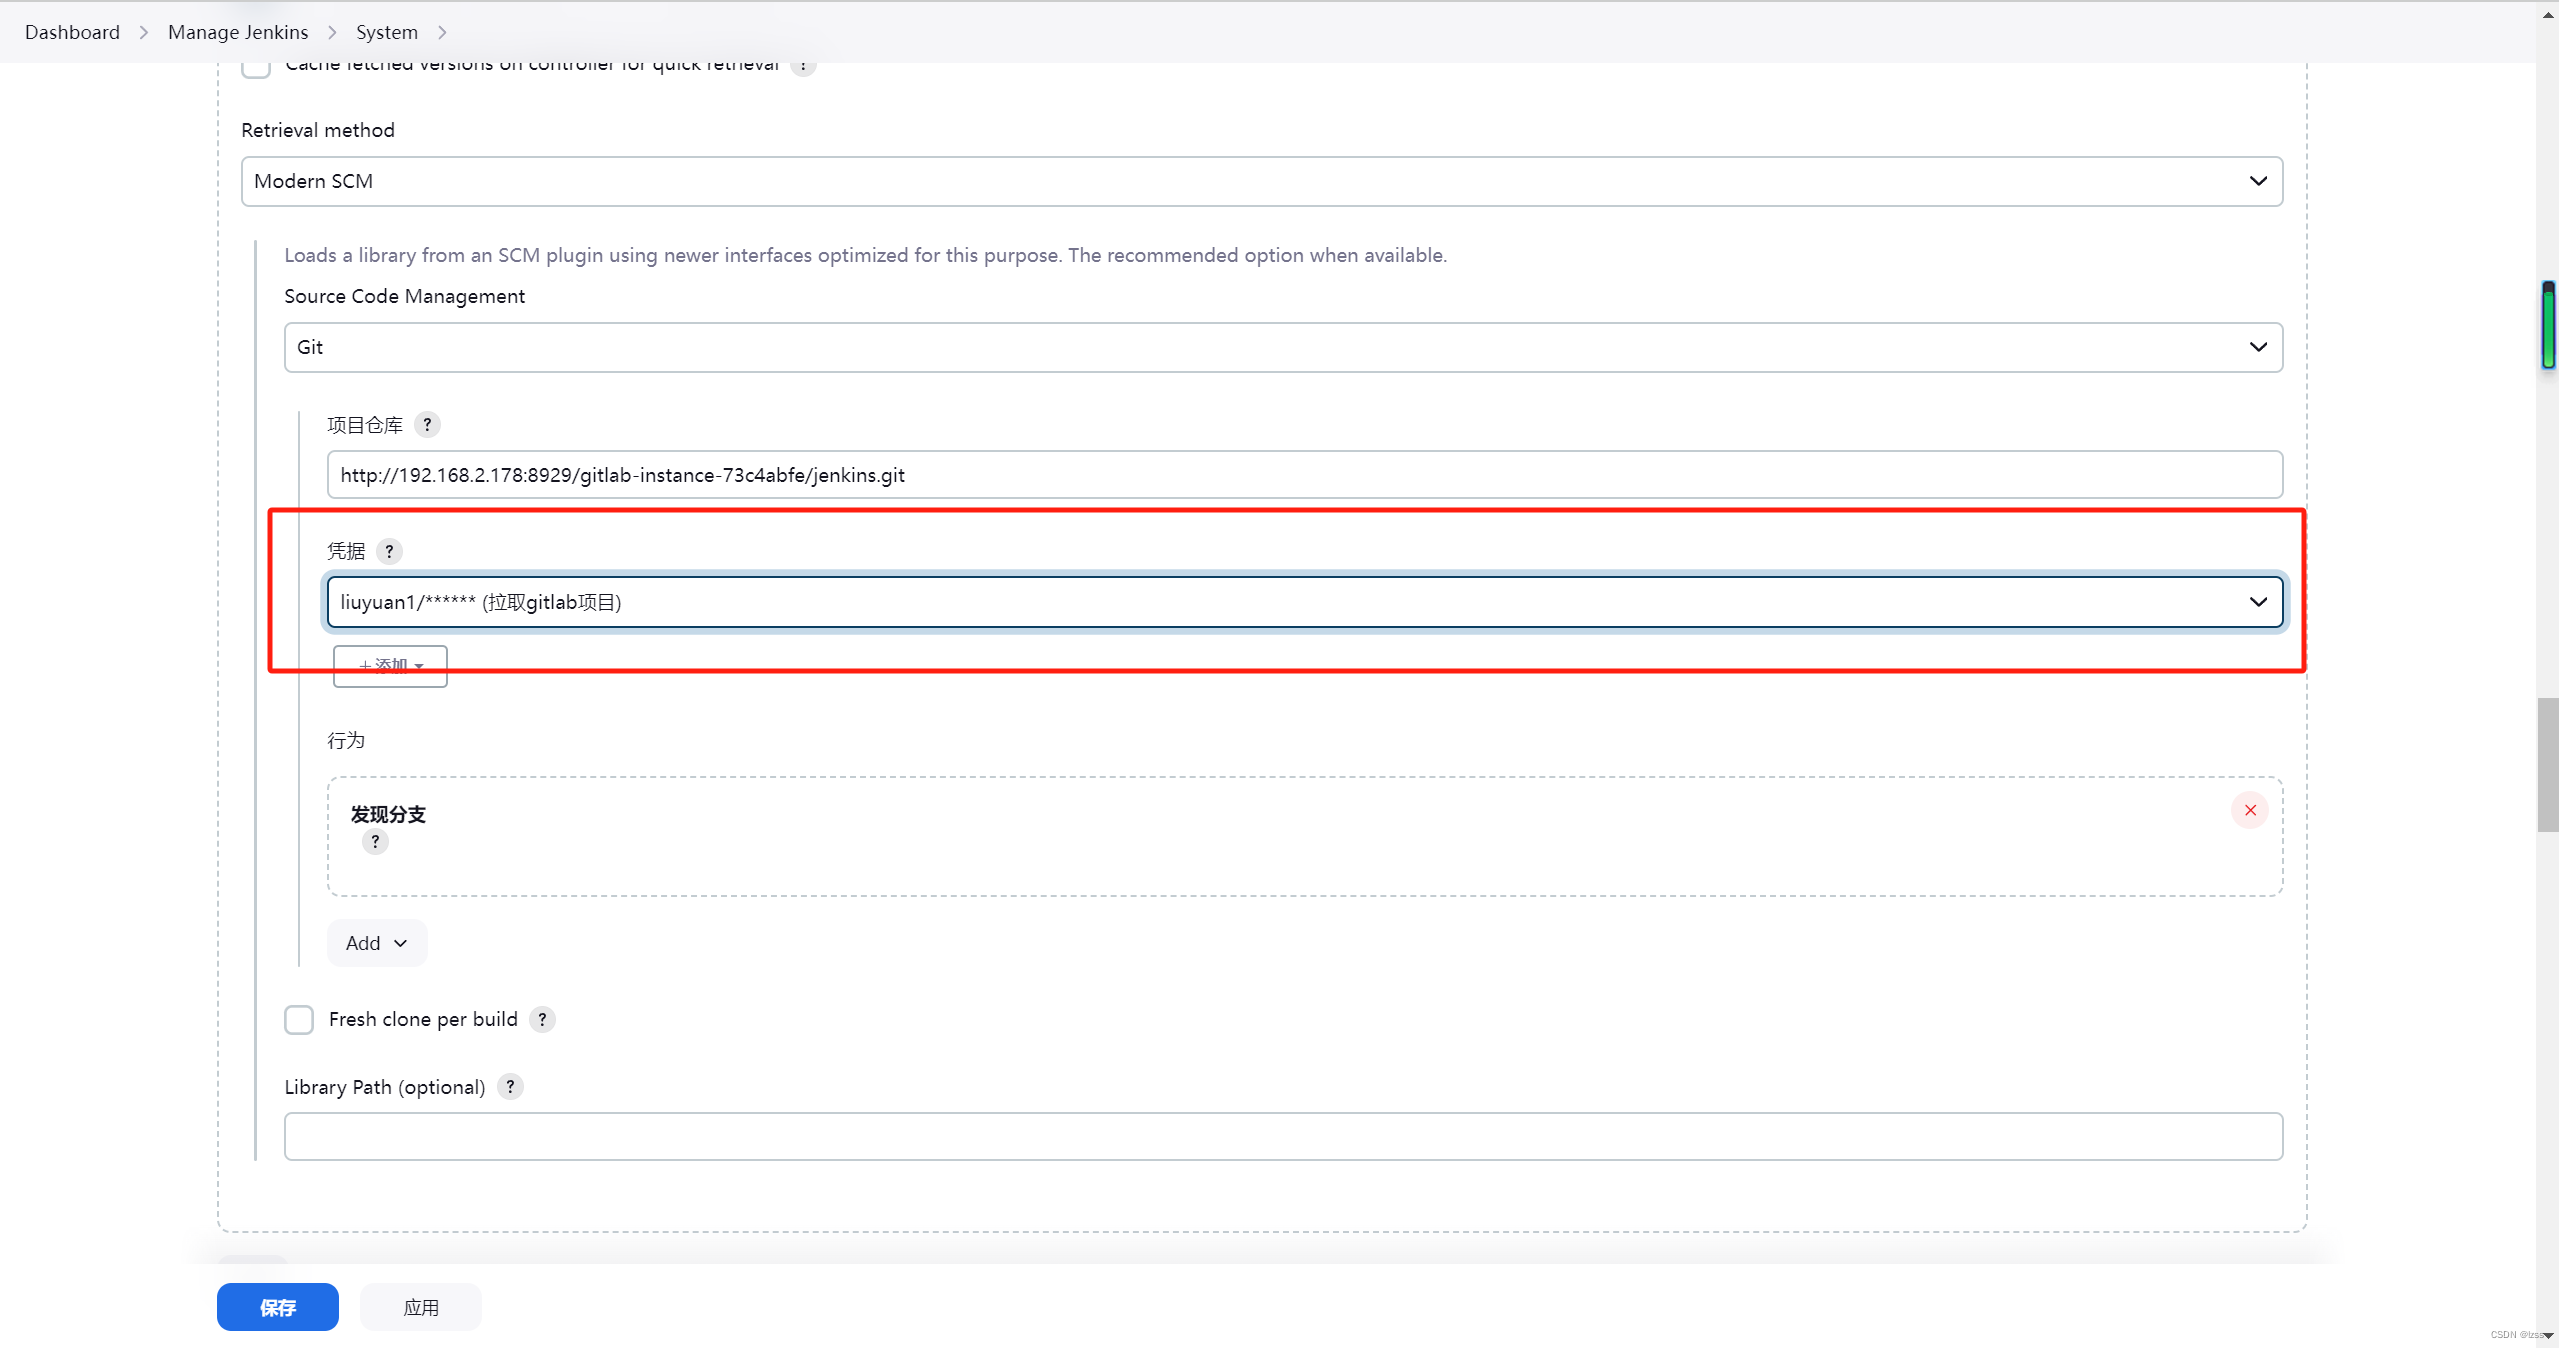
Task: Click help icon next to 项目仓库
Action: [427, 425]
